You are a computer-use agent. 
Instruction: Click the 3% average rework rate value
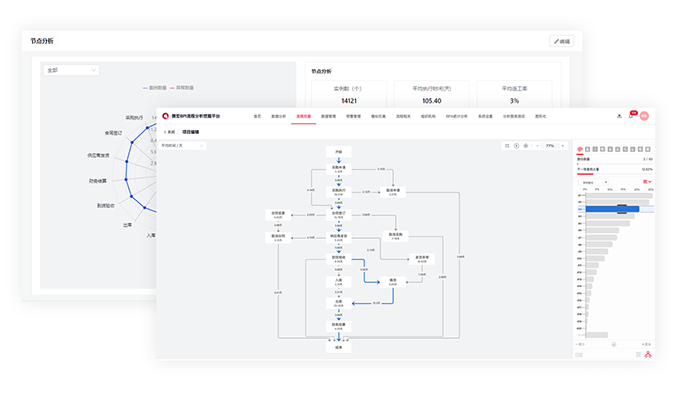[514, 101]
